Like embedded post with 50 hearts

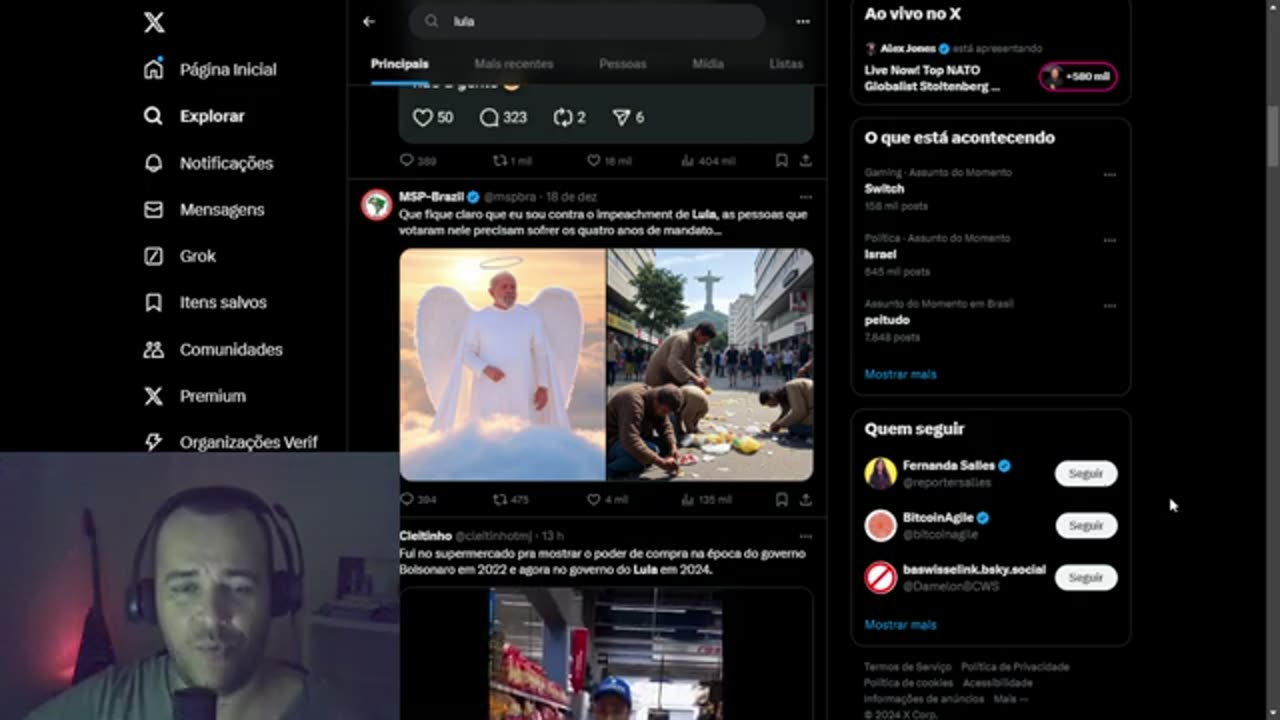click(433, 117)
